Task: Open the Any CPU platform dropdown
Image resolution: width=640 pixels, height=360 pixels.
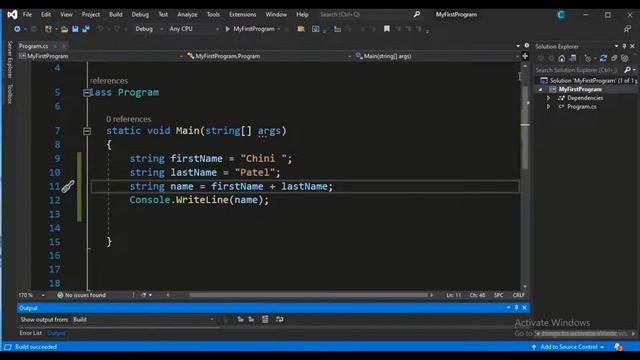Action: point(193,29)
